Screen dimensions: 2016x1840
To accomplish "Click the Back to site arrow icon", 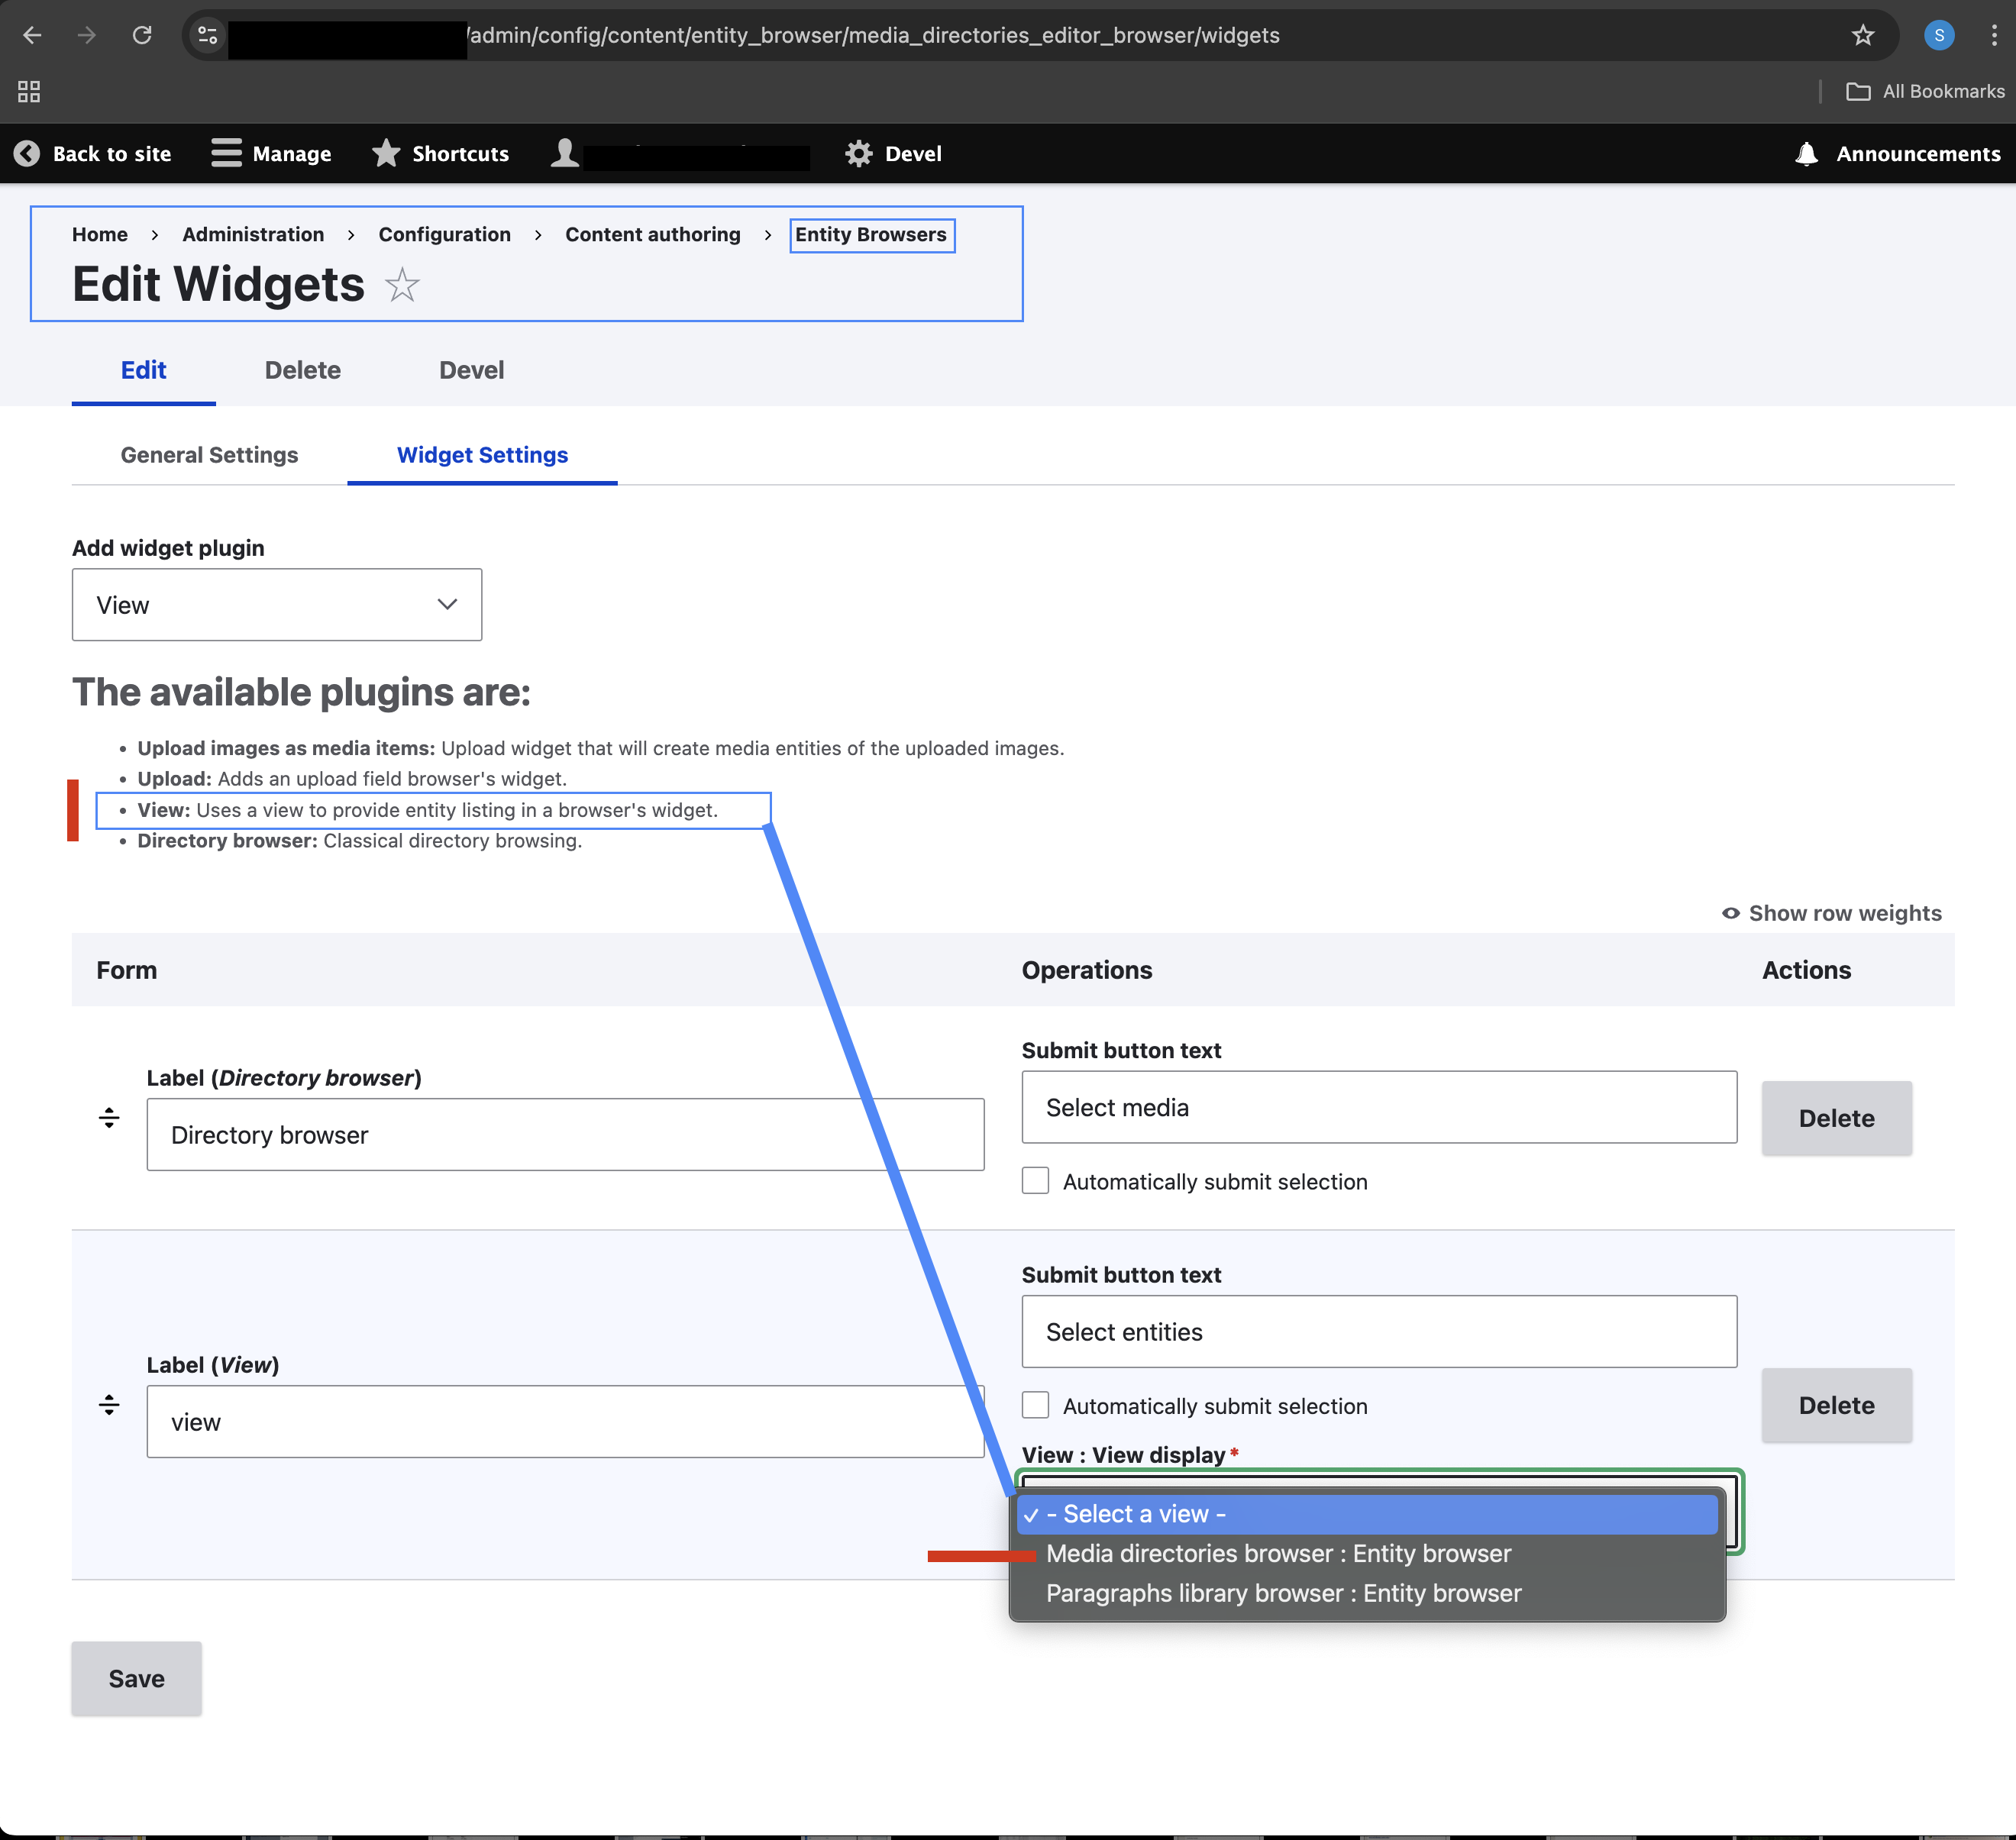I will (26, 153).
